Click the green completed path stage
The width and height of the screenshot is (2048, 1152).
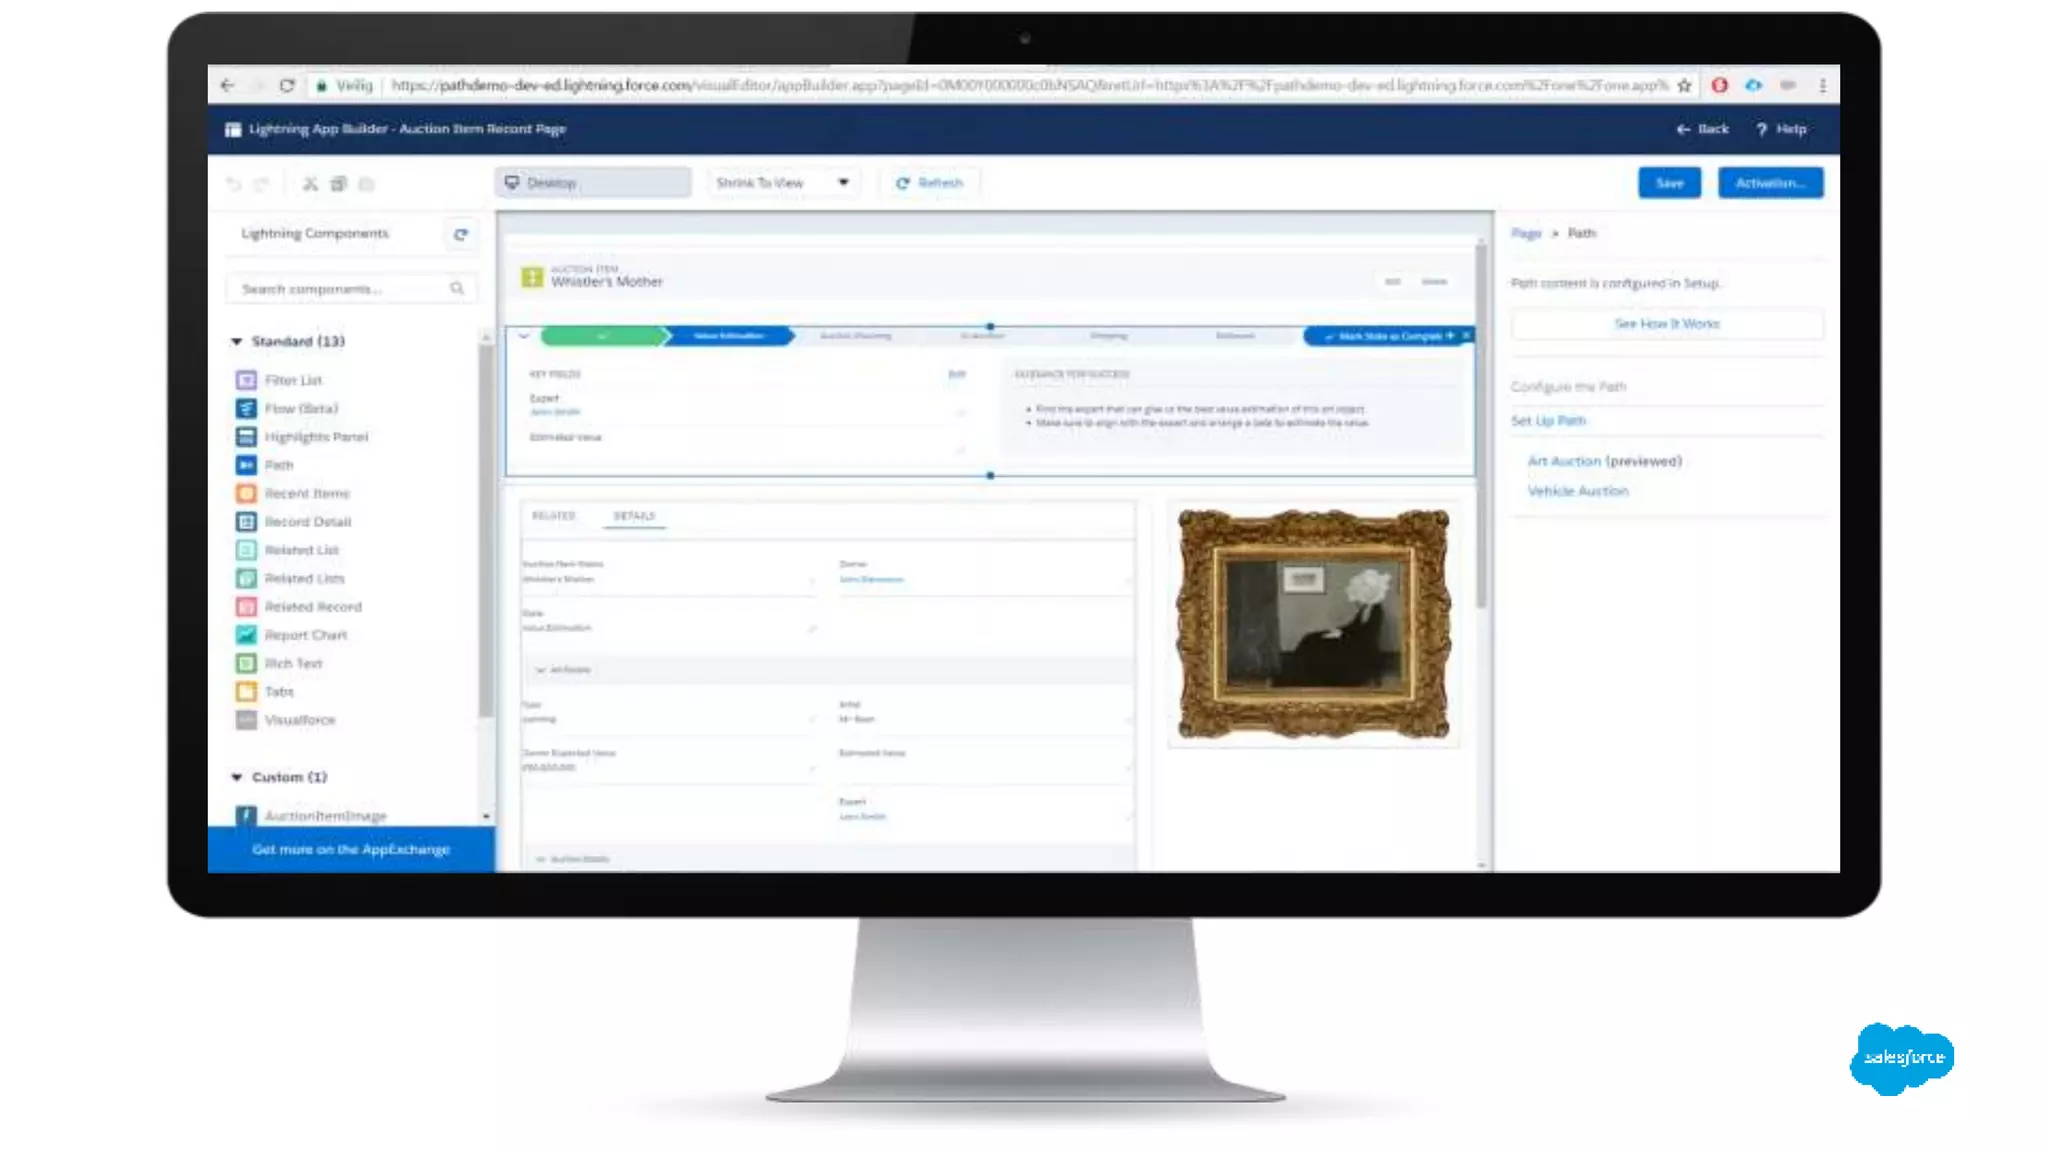(604, 337)
